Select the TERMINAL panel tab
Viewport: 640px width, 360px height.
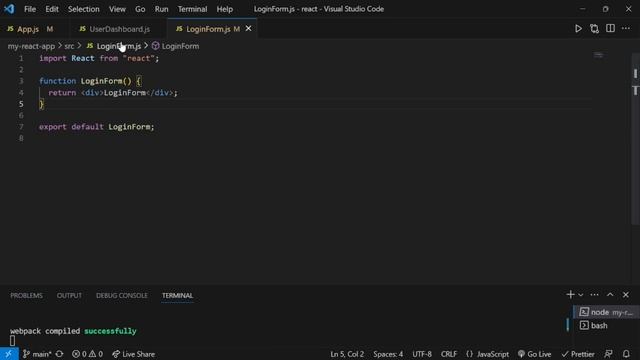pyautogui.click(x=177, y=296)
